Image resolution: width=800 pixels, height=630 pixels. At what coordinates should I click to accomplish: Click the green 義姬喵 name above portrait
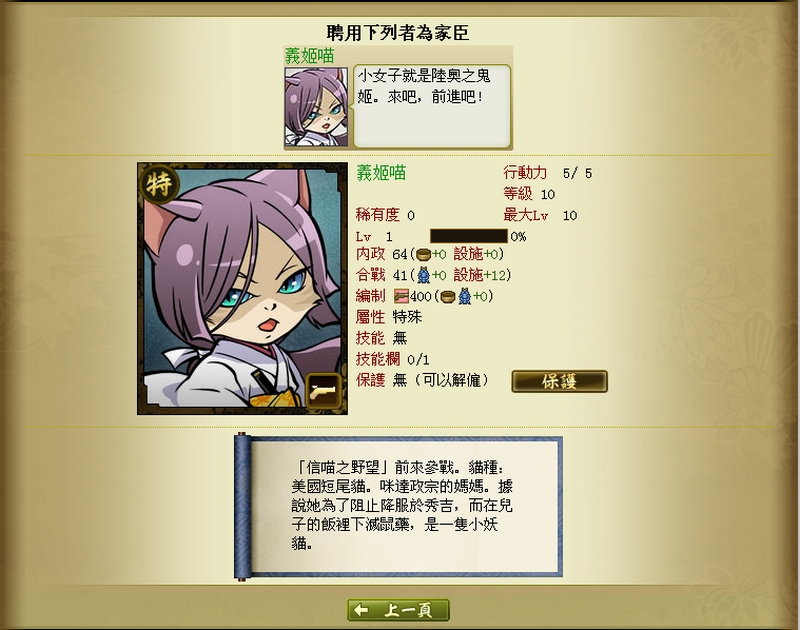click(309, 56)
